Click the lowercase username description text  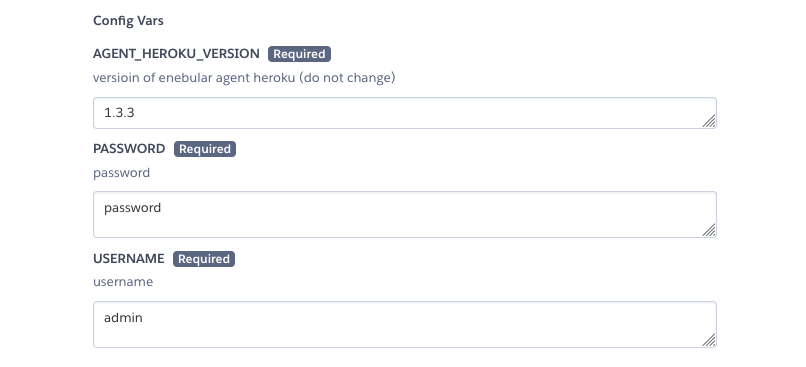tap(123, 282)
